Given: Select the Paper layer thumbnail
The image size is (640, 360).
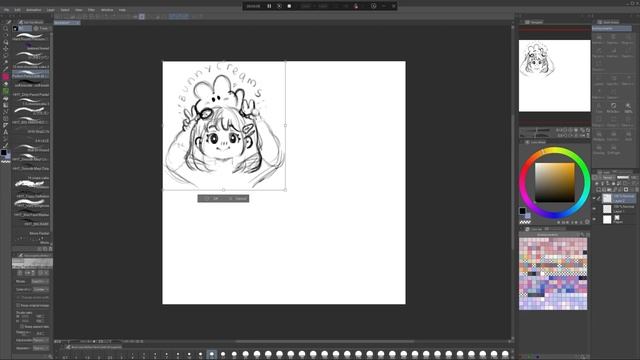Looking at the screenshot, I should click(x=607, y=219).
